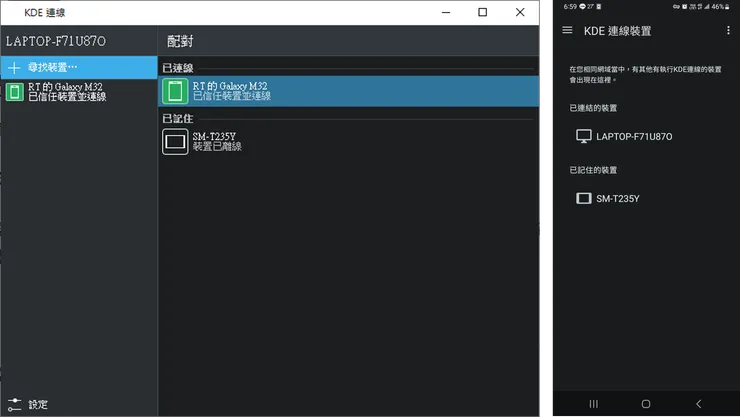
Task: Click the SM-T235Y tablet icon in 已記住
Action: 175,142
